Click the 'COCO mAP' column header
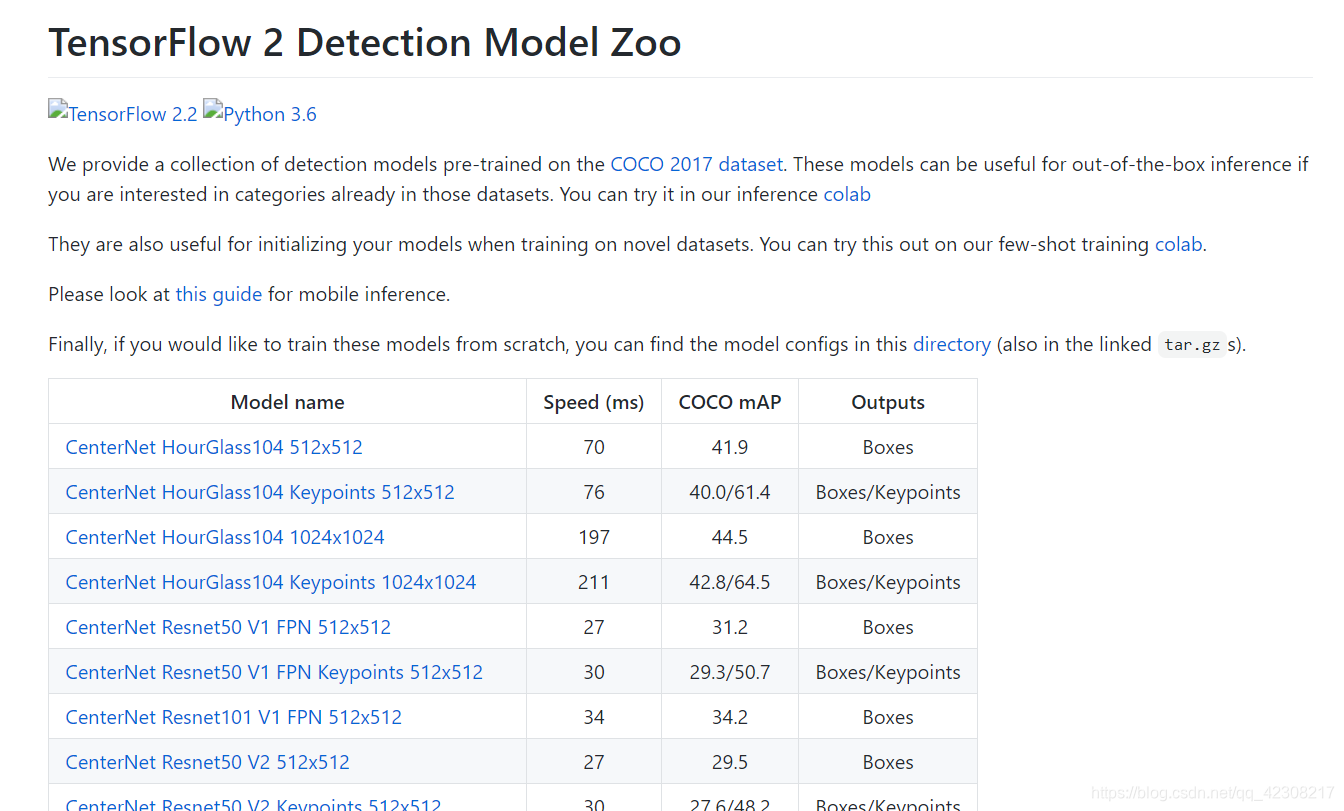This screenshot has width=1344, height=811. (730, 402)
